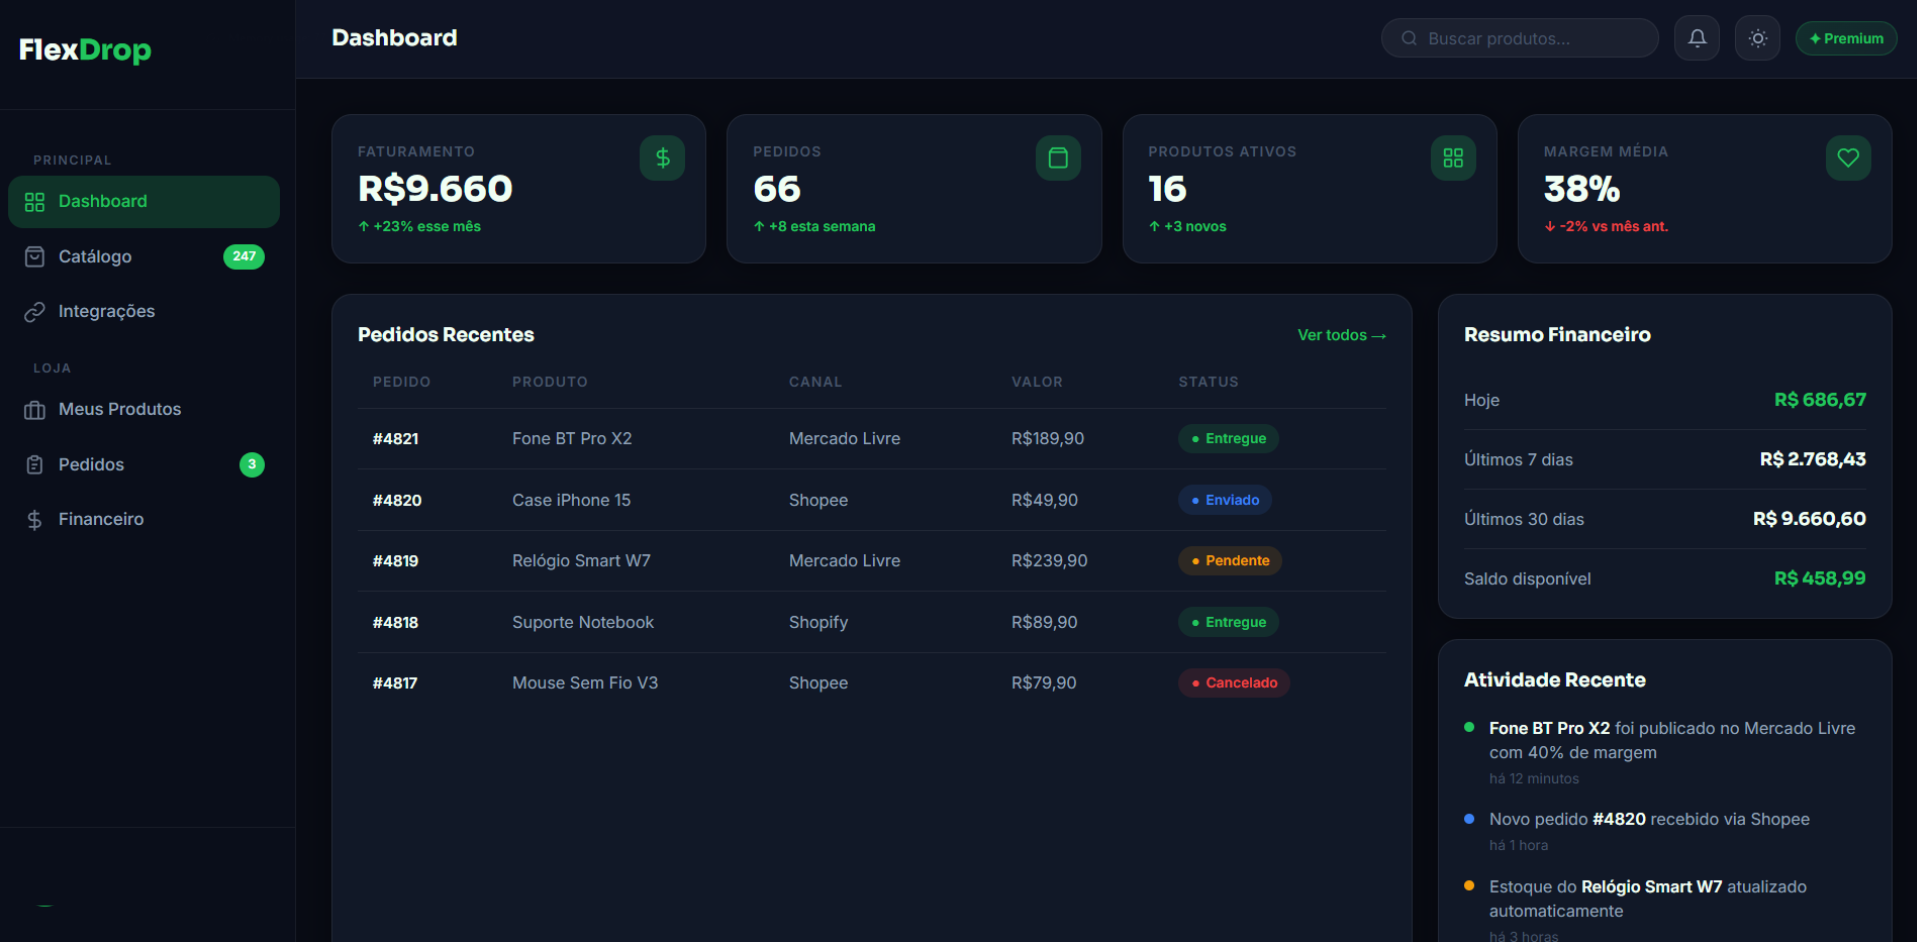Viewport: 1917px width, 942px height.
Task: Click the Pedidos card icon
Action: [x=1057, y=157]
